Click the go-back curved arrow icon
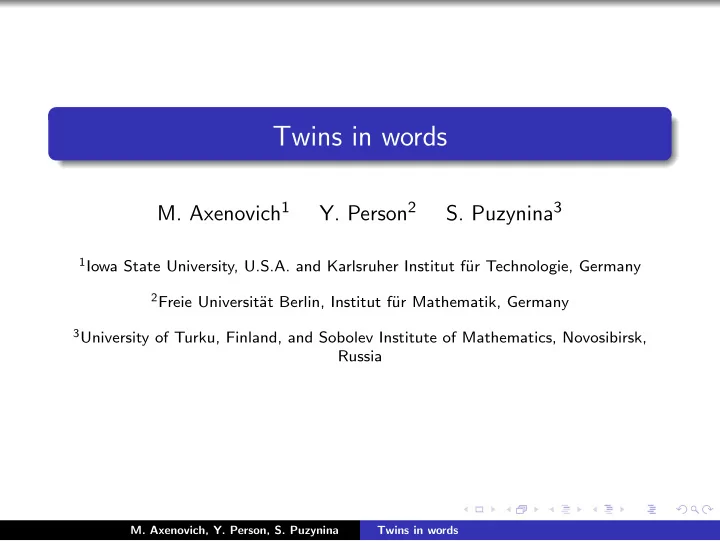 tap(682, 509)
